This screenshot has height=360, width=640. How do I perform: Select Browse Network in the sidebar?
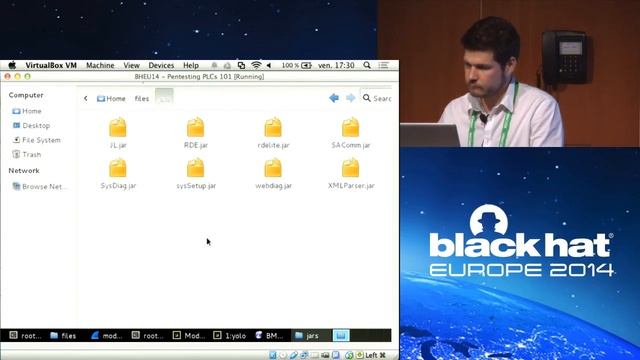(40, 187)
